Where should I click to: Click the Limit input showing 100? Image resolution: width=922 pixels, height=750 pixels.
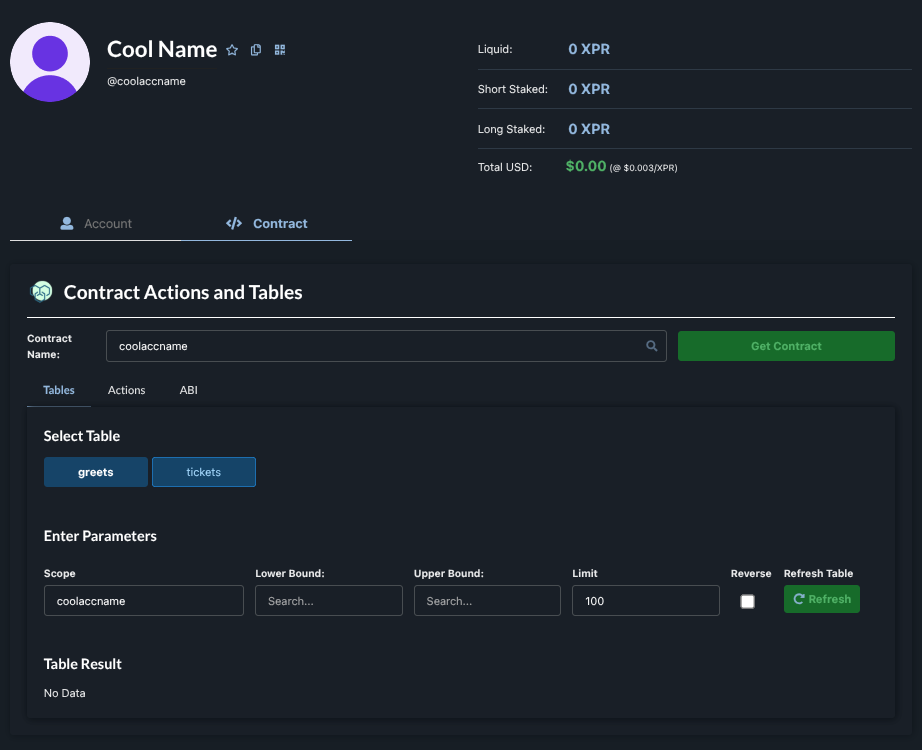click(x=645, y=601)
